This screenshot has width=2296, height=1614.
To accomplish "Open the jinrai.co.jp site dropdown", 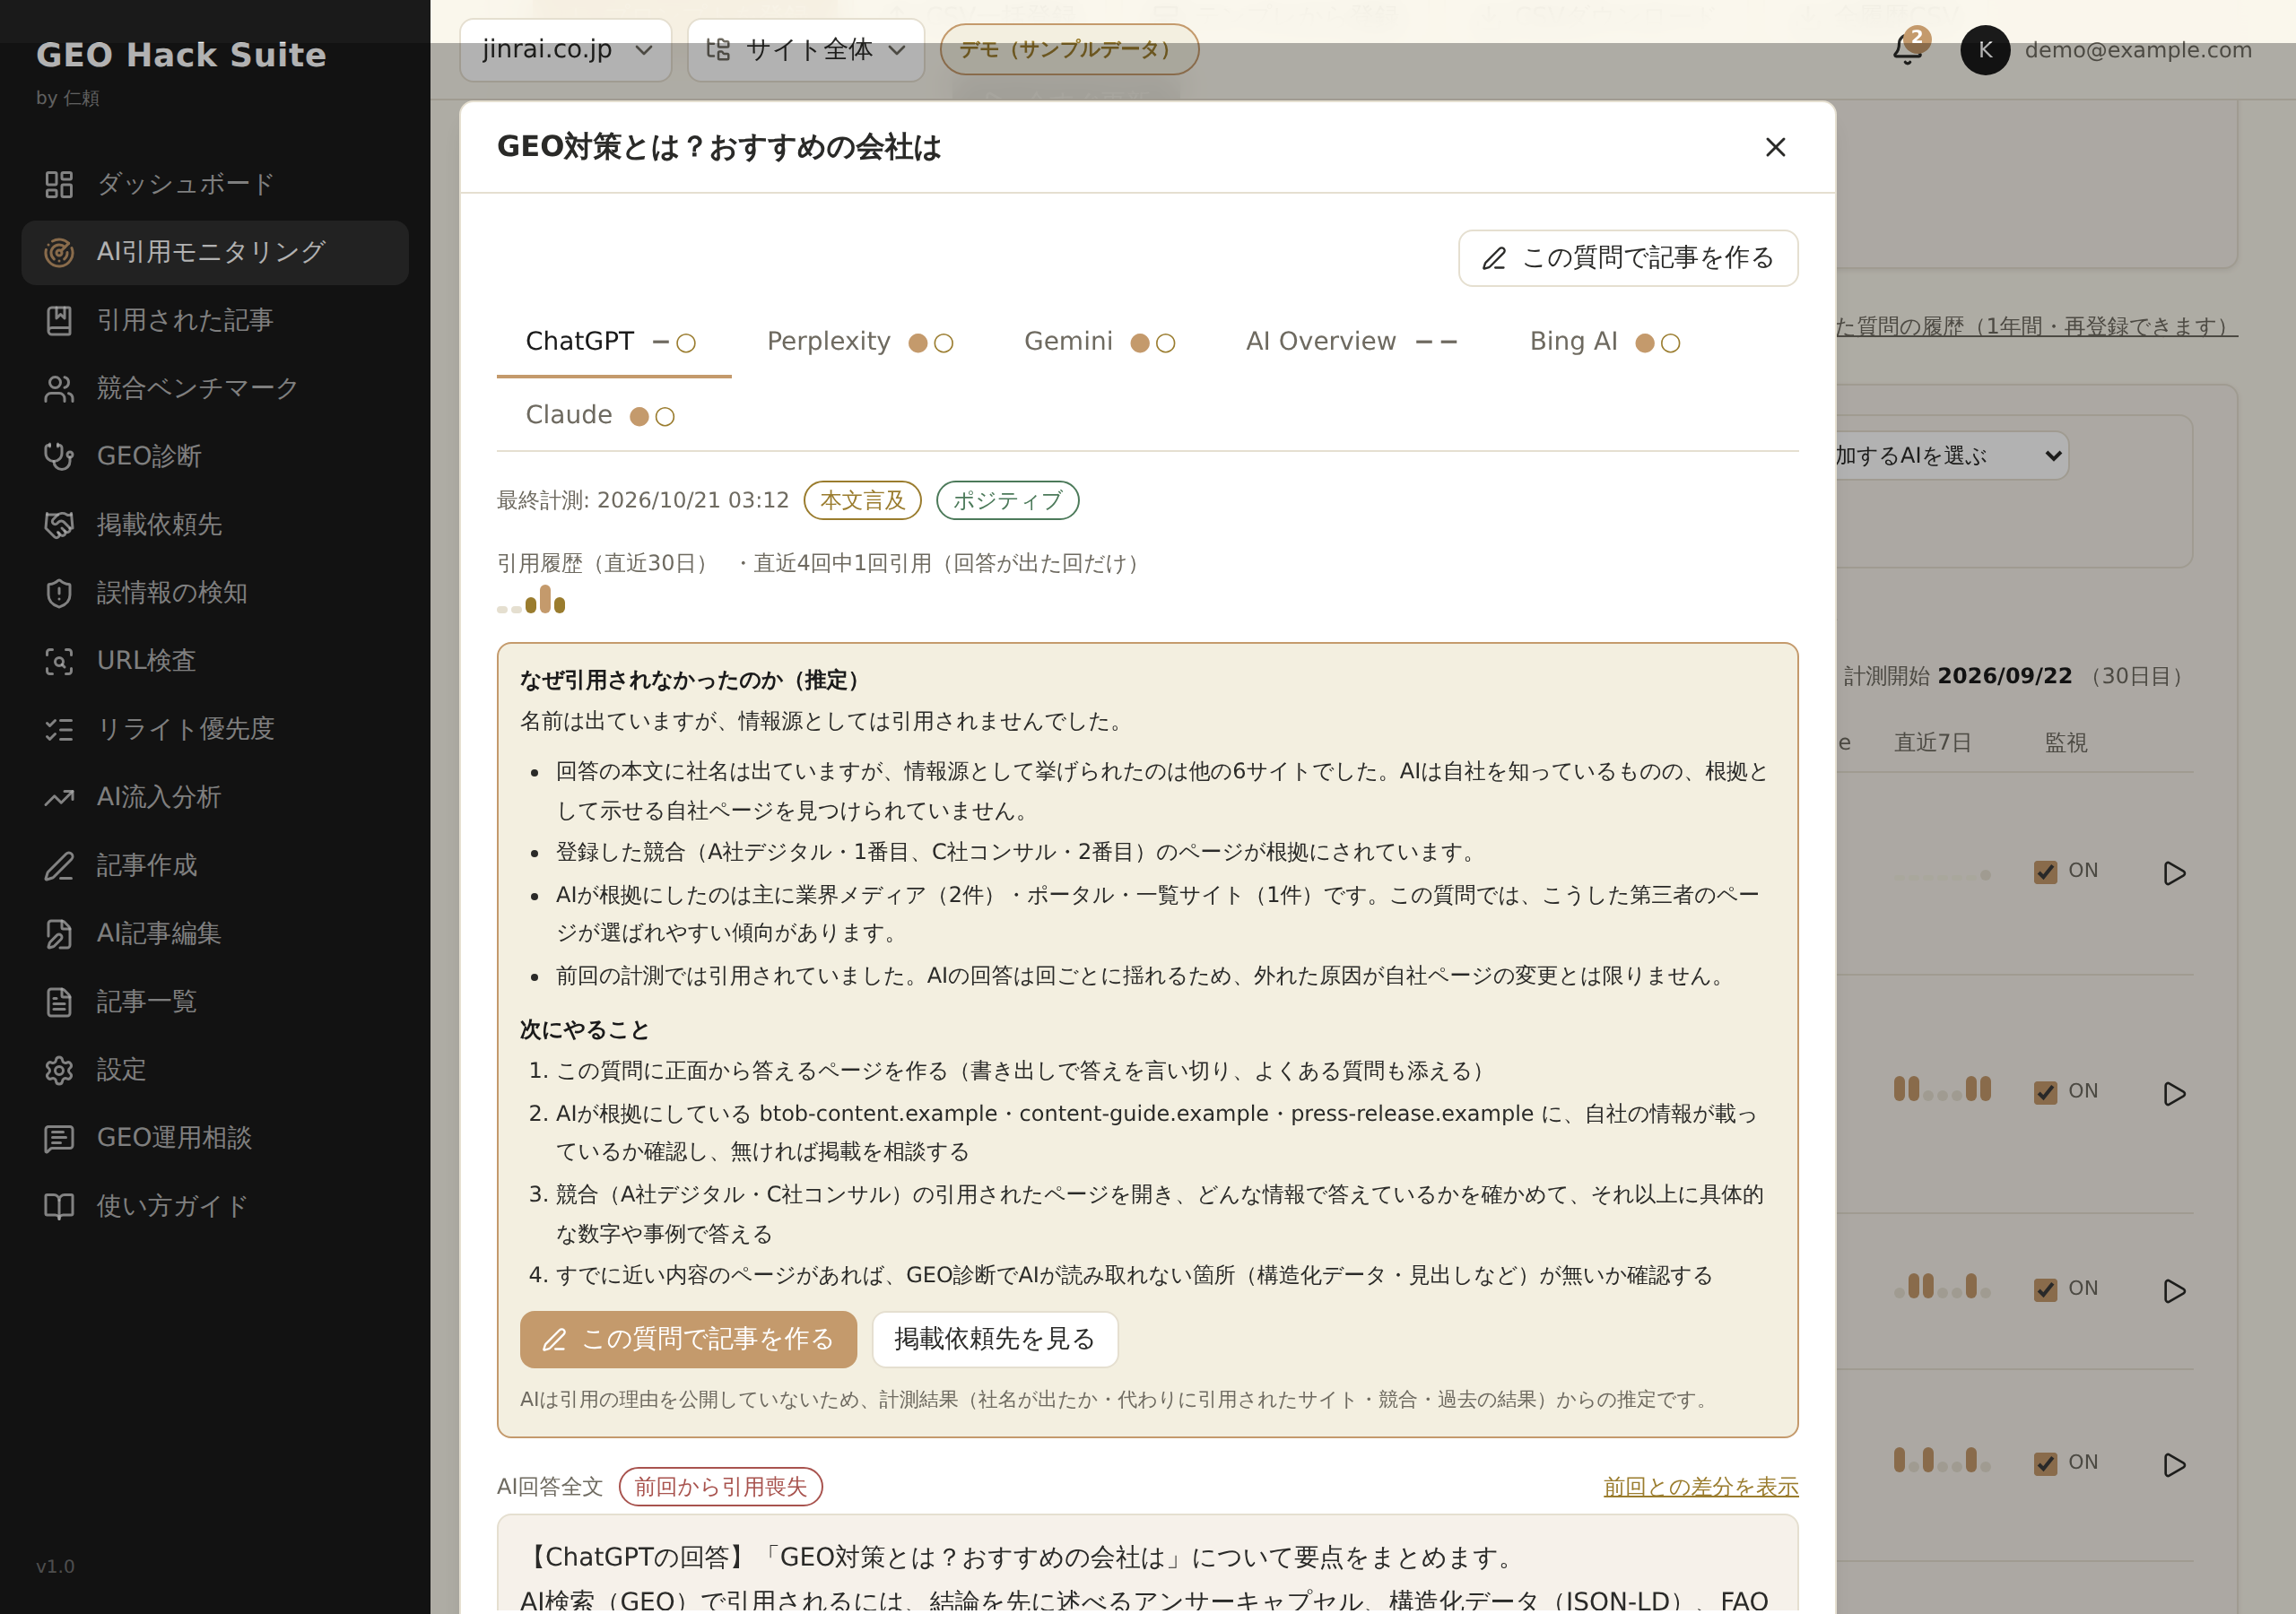I will [x=565, y=49].
